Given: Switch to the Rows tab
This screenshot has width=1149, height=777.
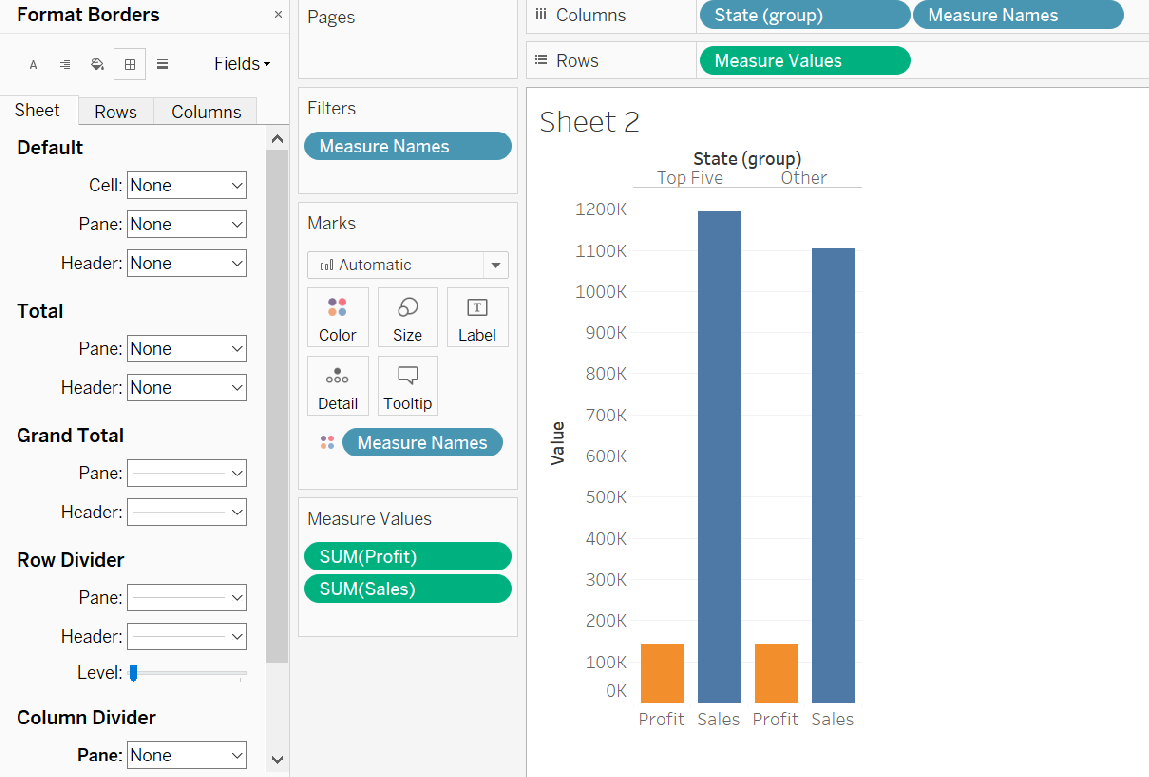Looking at the screenshot, I should [116, 111].
